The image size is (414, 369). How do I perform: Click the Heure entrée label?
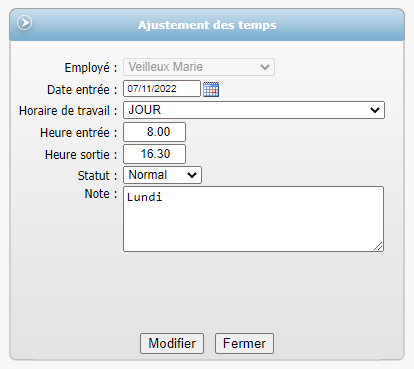79,133
